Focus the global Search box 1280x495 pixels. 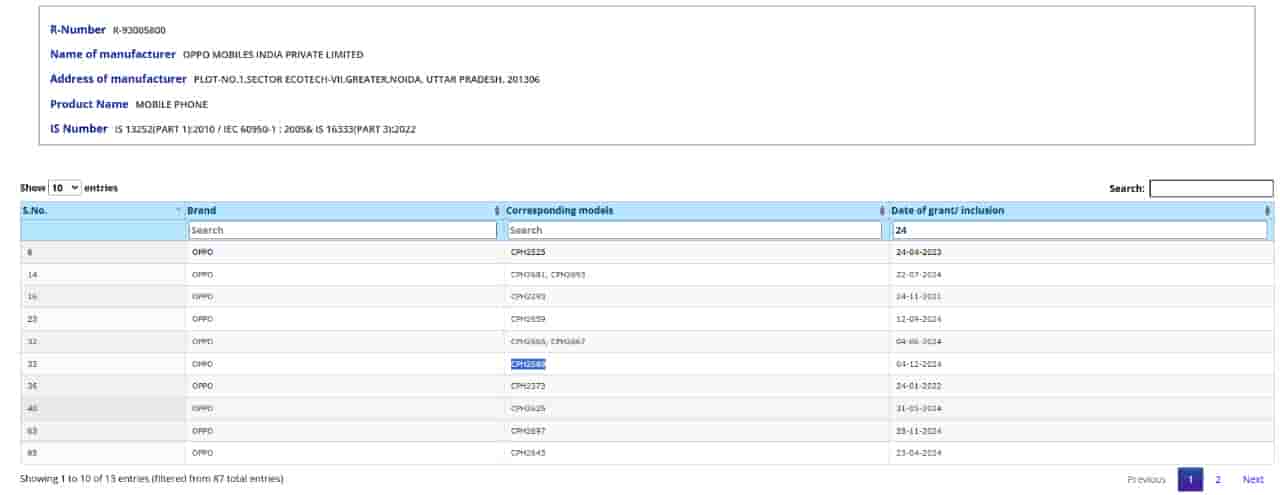[1210, 188]
